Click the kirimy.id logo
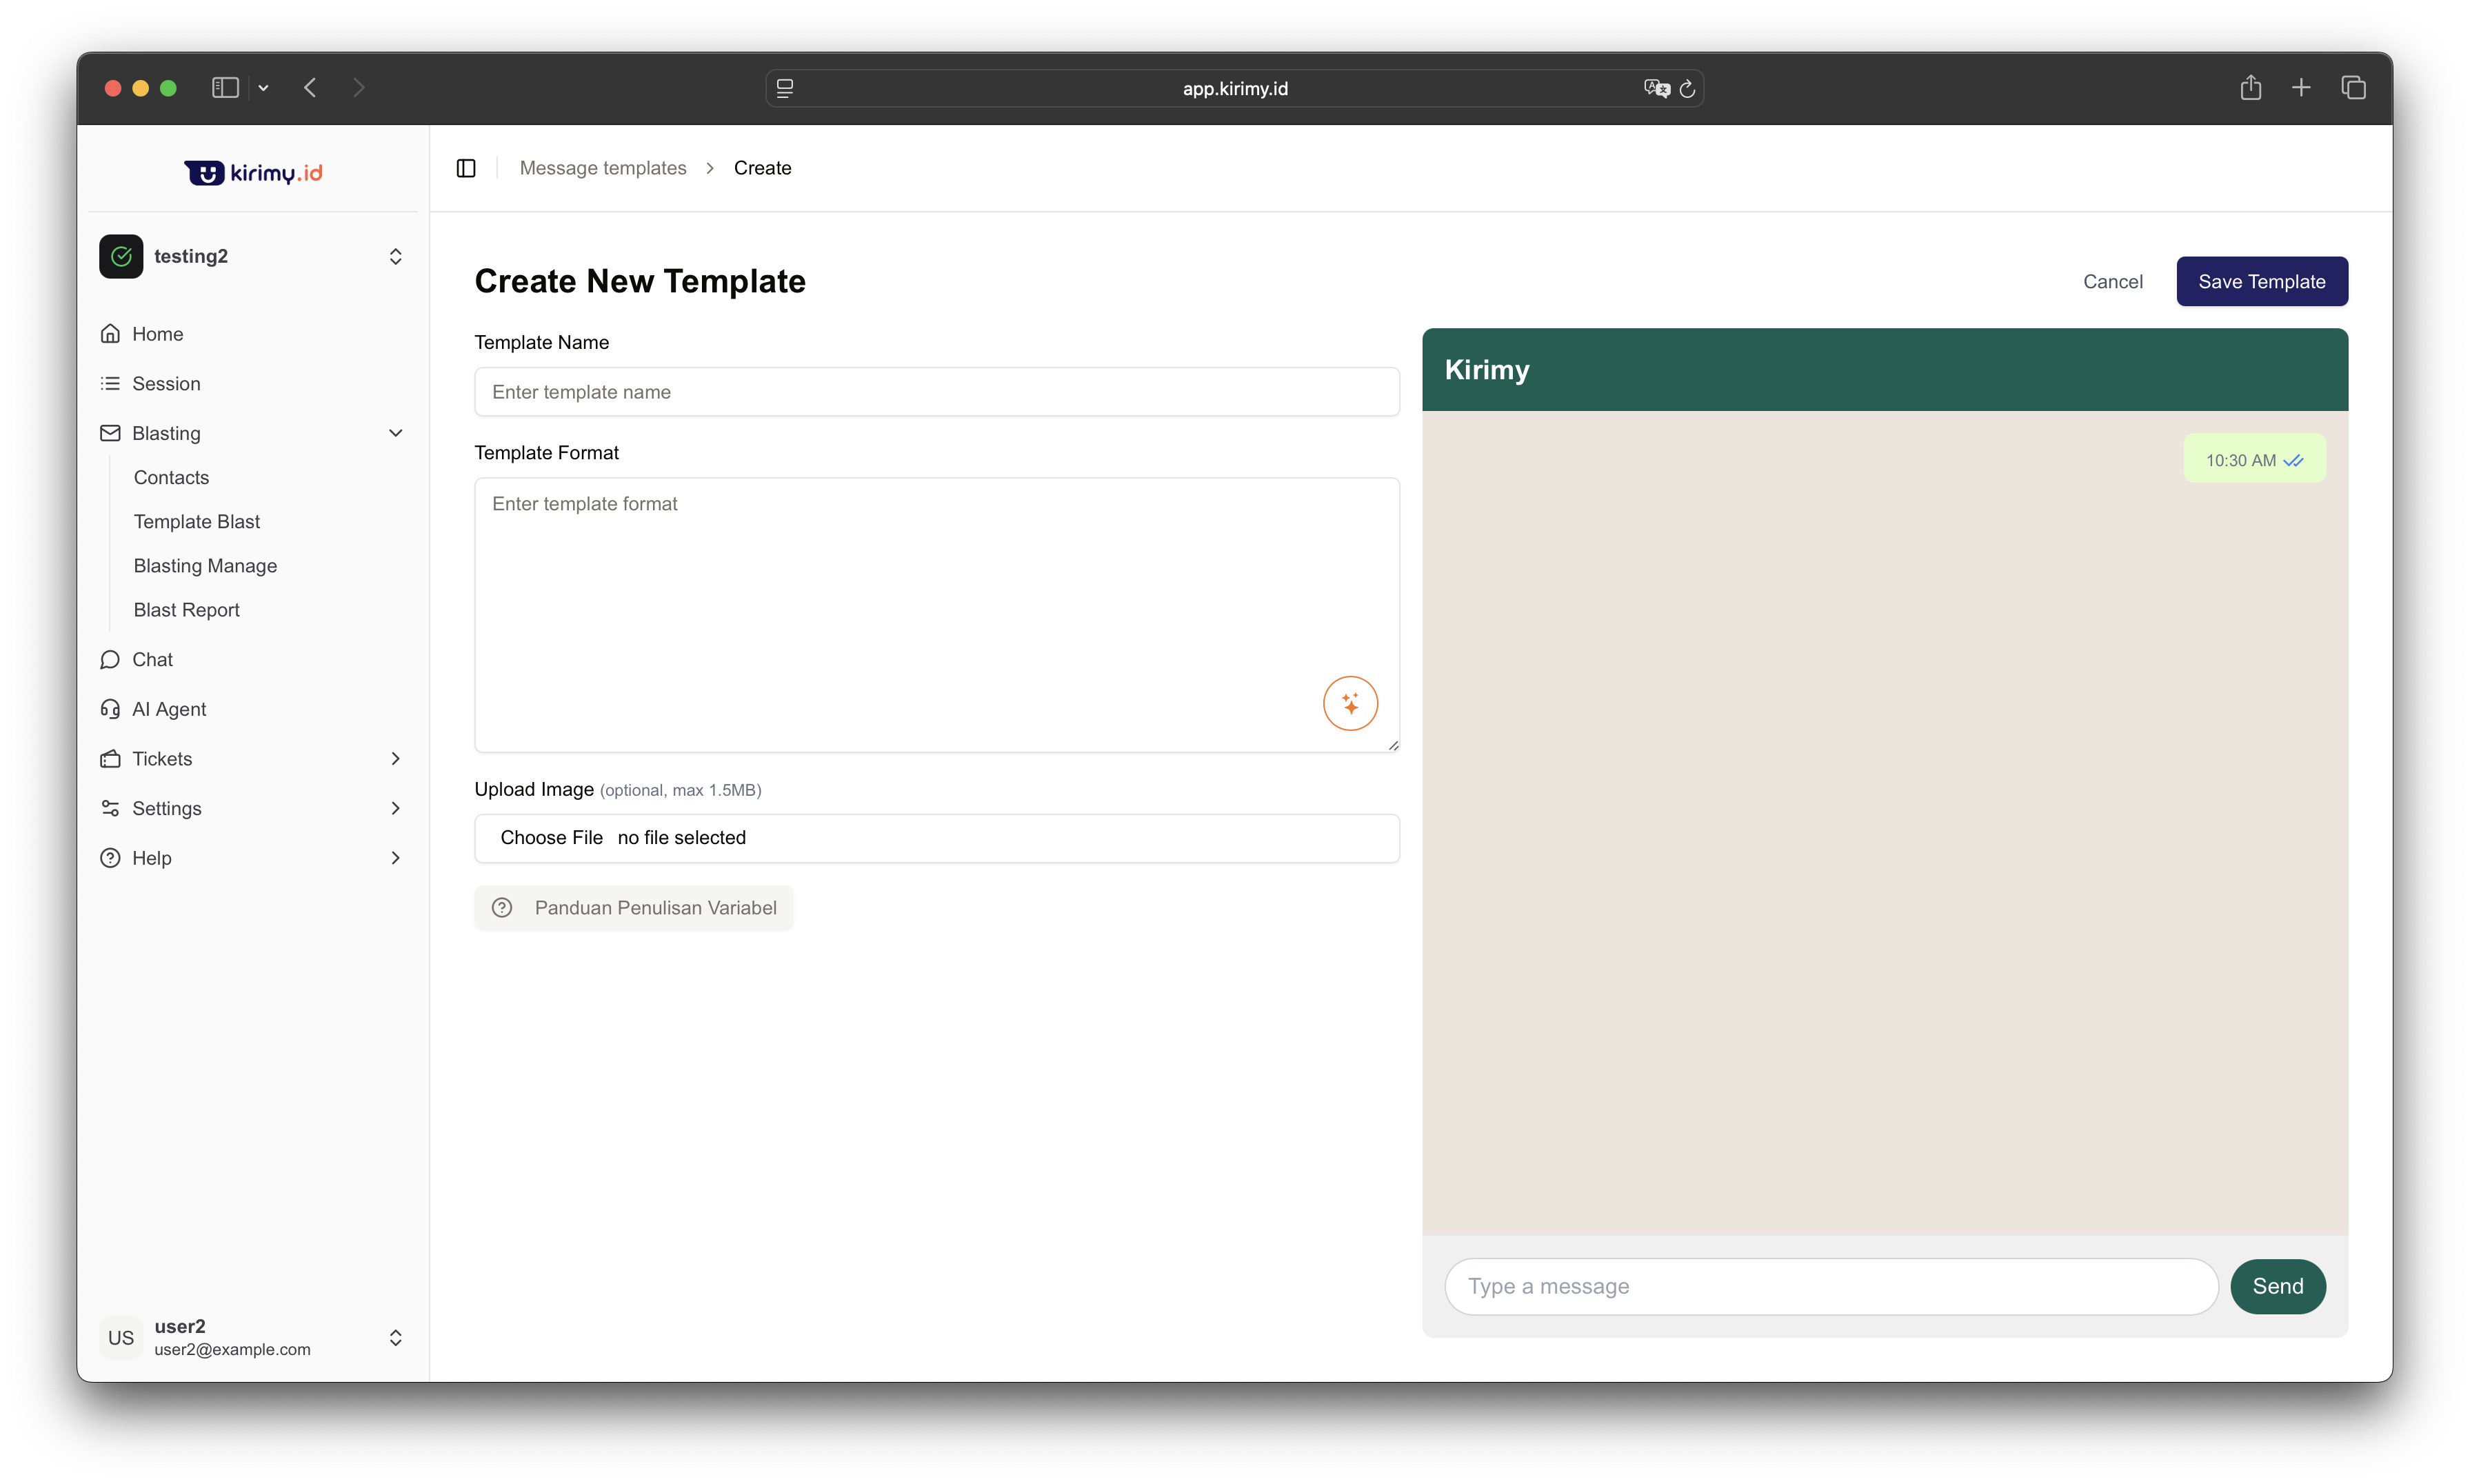The height and width of the screenshot is (1484, 2470). 253,173
